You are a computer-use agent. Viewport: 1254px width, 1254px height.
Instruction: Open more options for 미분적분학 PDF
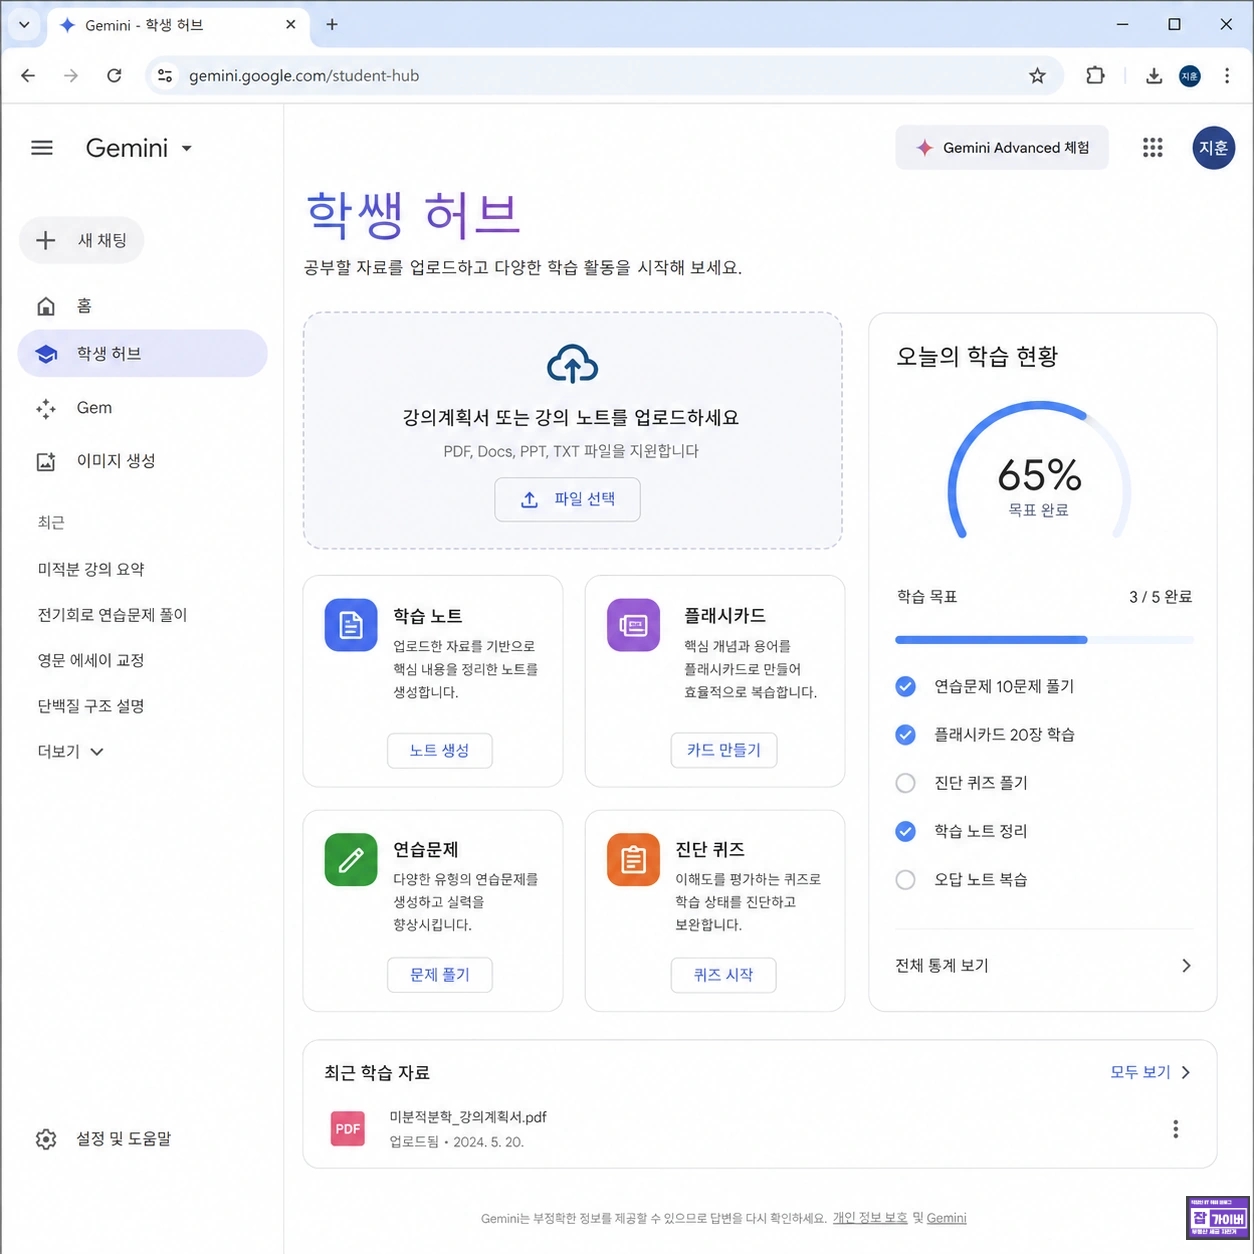(x=1175, y=1129)
